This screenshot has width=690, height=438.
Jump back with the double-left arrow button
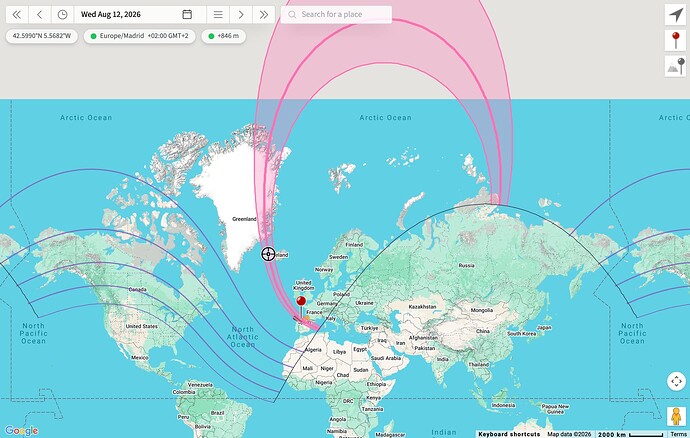point(17,15)
